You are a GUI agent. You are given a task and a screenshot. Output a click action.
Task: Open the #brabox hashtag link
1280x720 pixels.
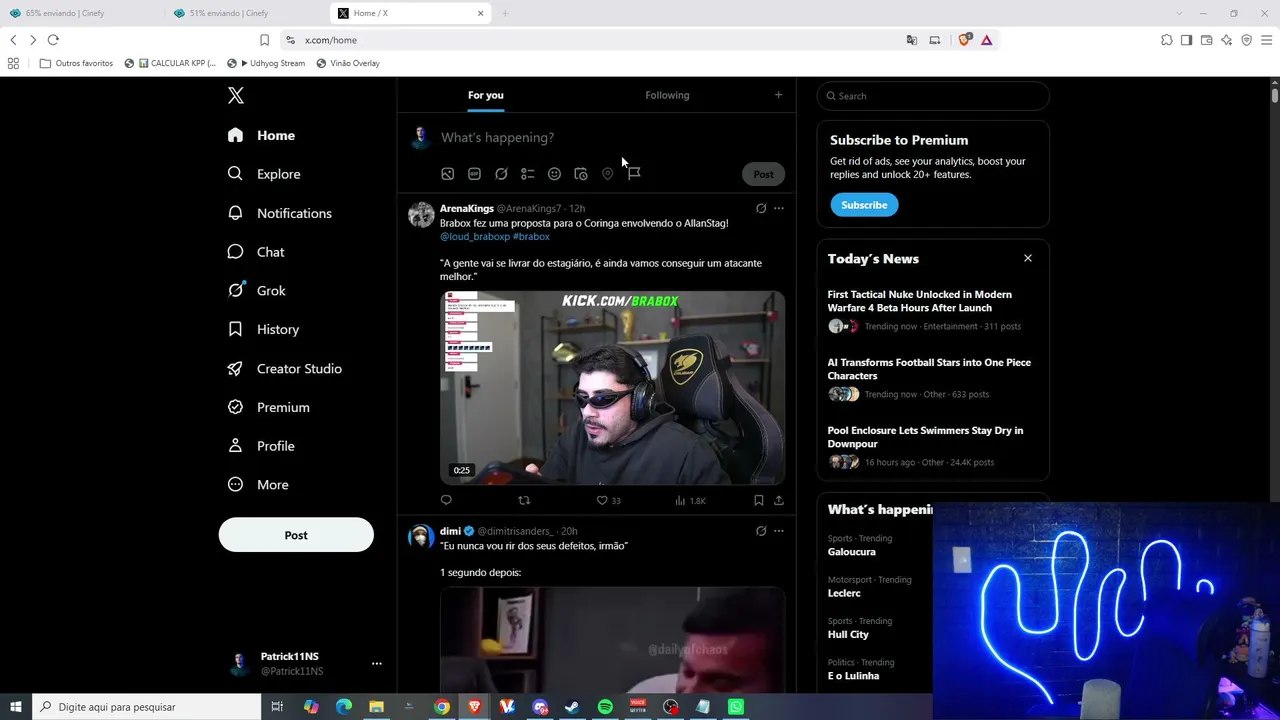tap(532, 237)
